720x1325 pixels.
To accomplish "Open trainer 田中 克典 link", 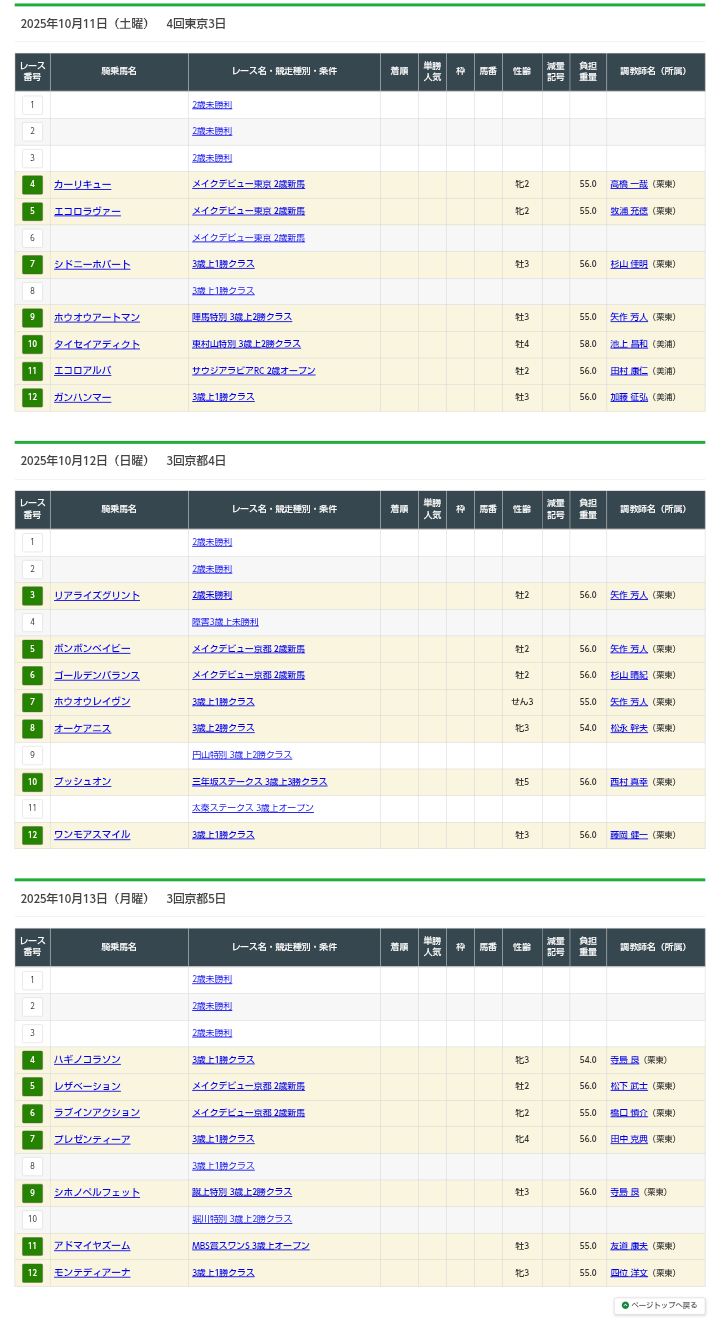I will click(629, 1139).
